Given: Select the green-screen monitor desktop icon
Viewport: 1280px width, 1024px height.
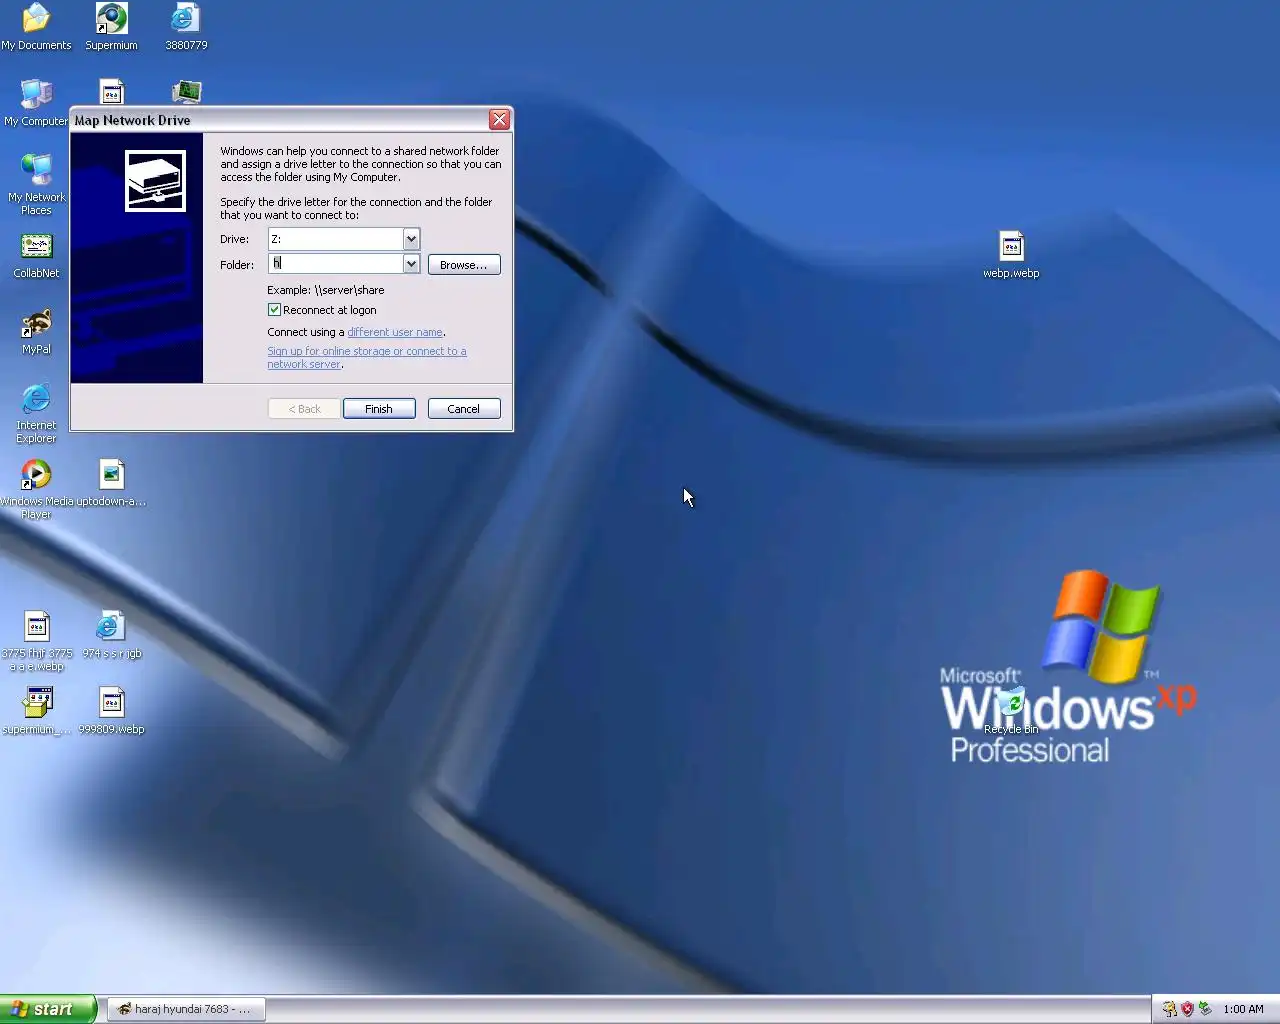Looking at the screenshot, I should coord(187,93).
